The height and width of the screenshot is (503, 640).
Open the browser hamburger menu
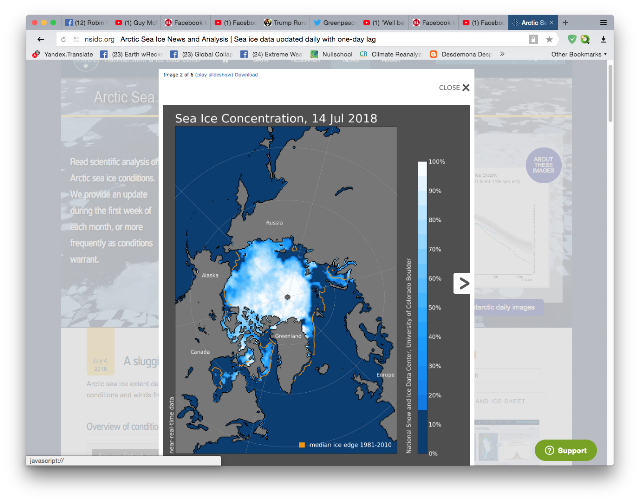tap(603, 22)
